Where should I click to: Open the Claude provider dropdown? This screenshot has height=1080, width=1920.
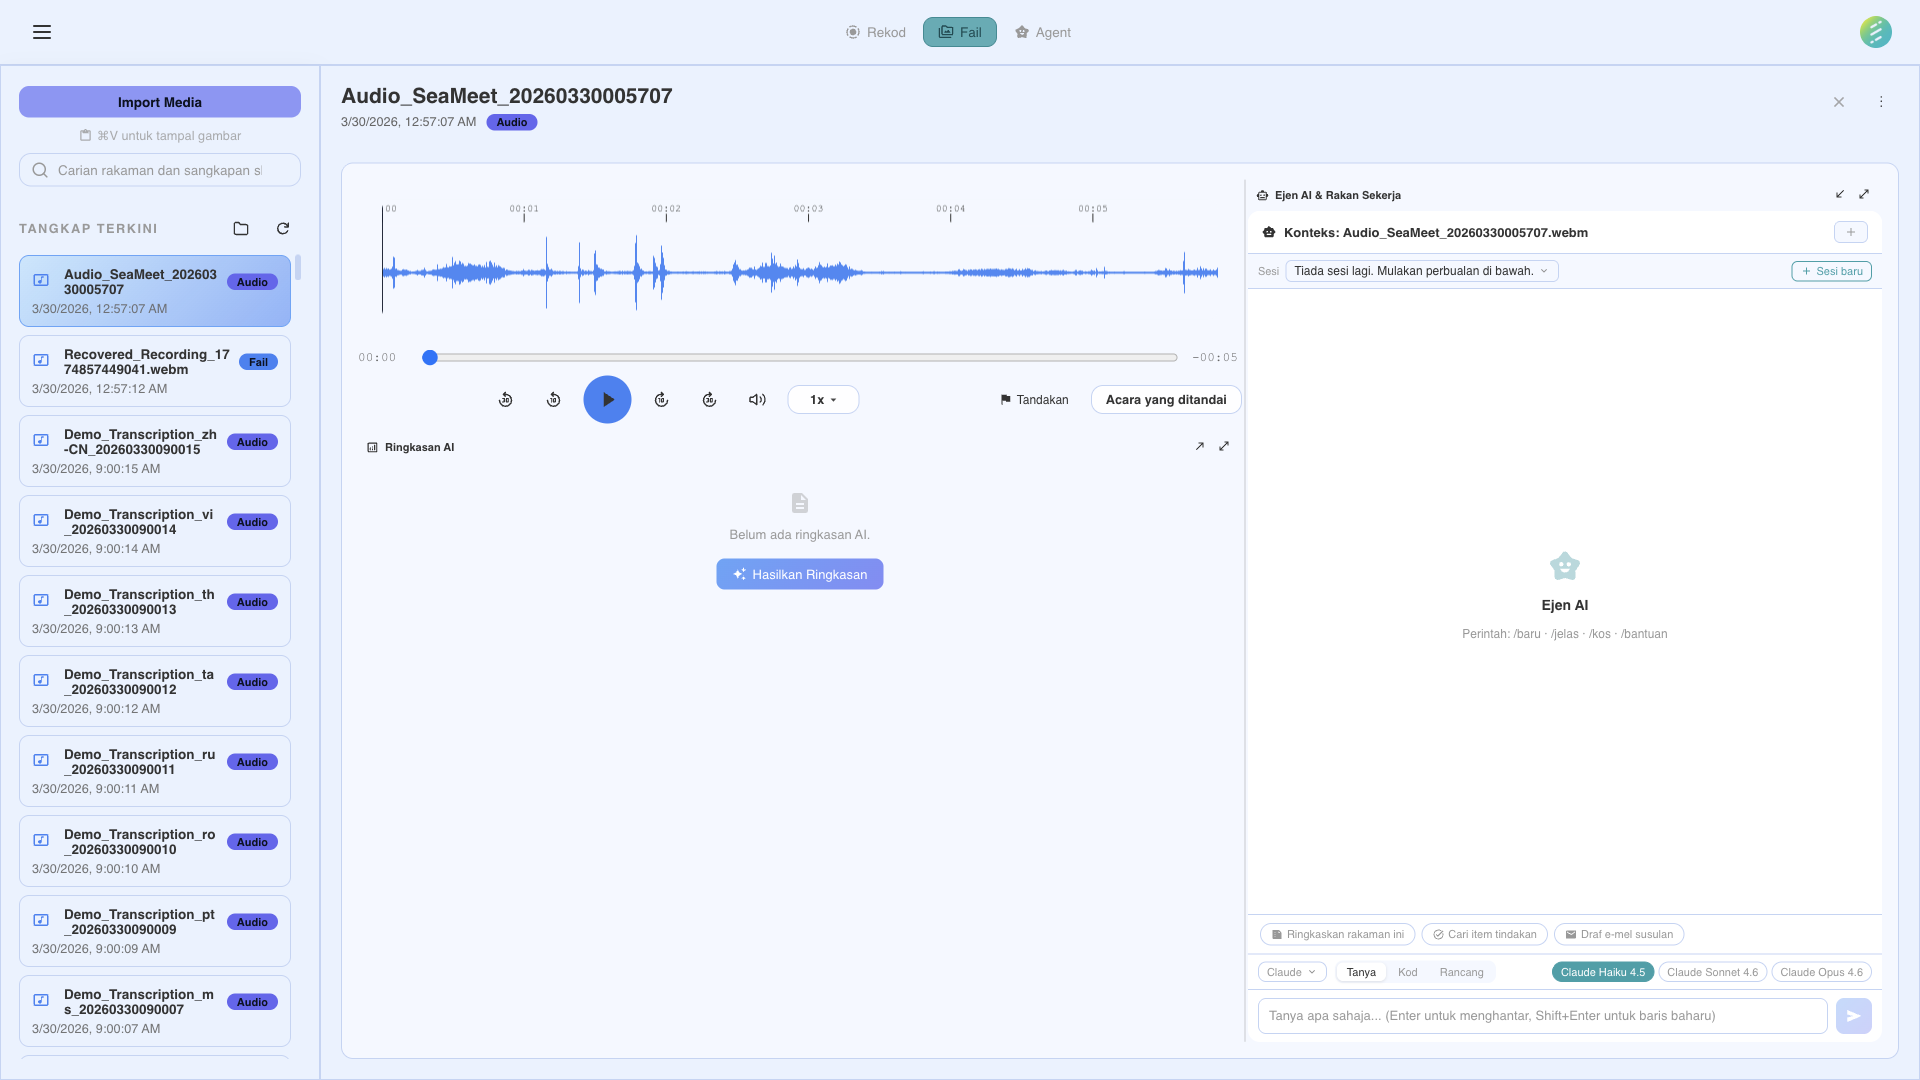(x=1291, y=972)
